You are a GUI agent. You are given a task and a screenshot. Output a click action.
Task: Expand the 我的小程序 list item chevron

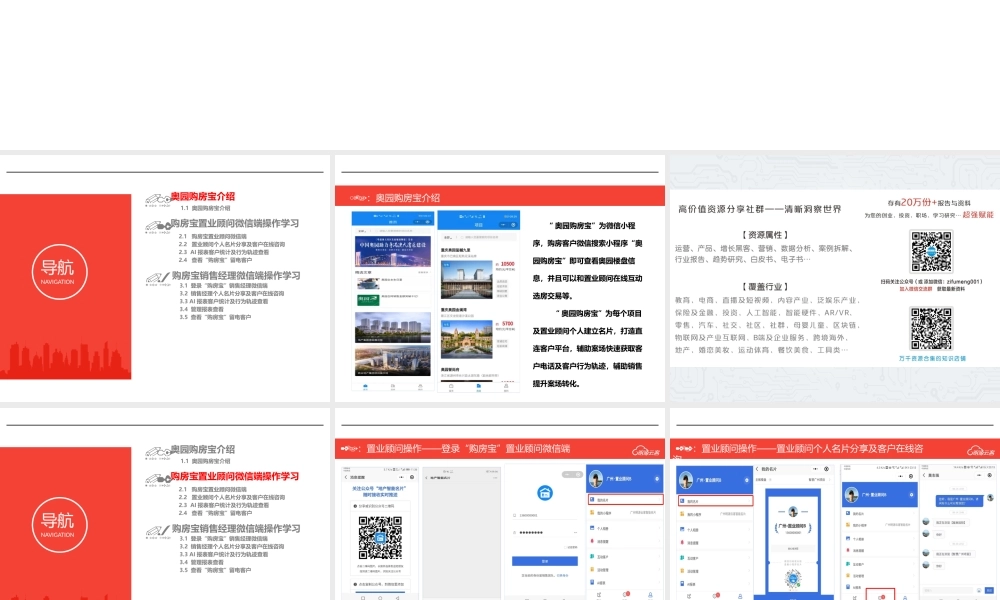click(x=659, y=512)
